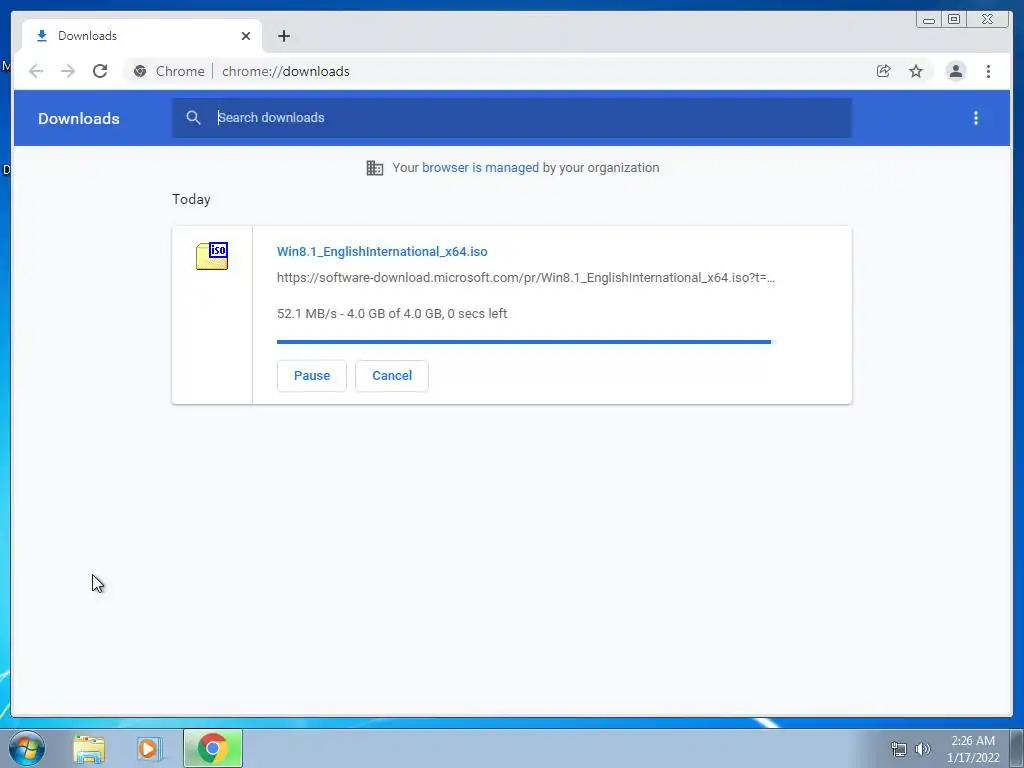The height and width of the screenshot is (768, 1024).
Task: Open the Downloads page more actions menu
Action: 976,118
